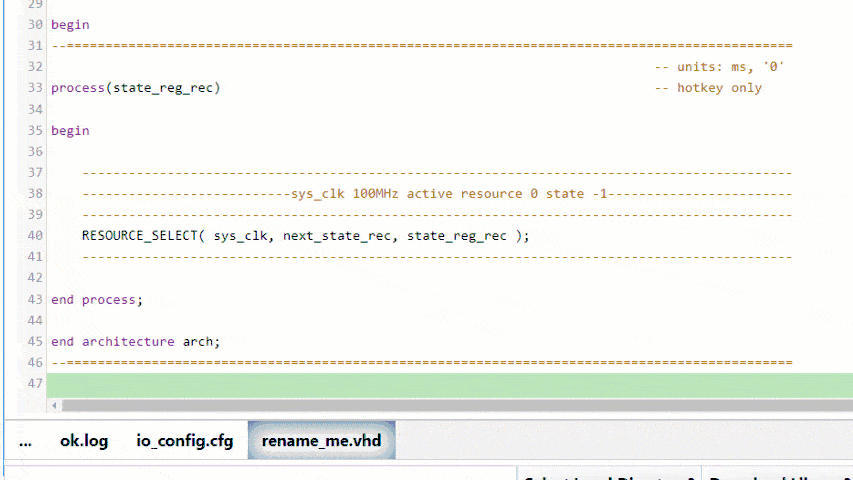The height and width of the screenshot is (480, 853).
Task: Click the RESOURCE_SELECT procedure call
Action: [140, 236]
